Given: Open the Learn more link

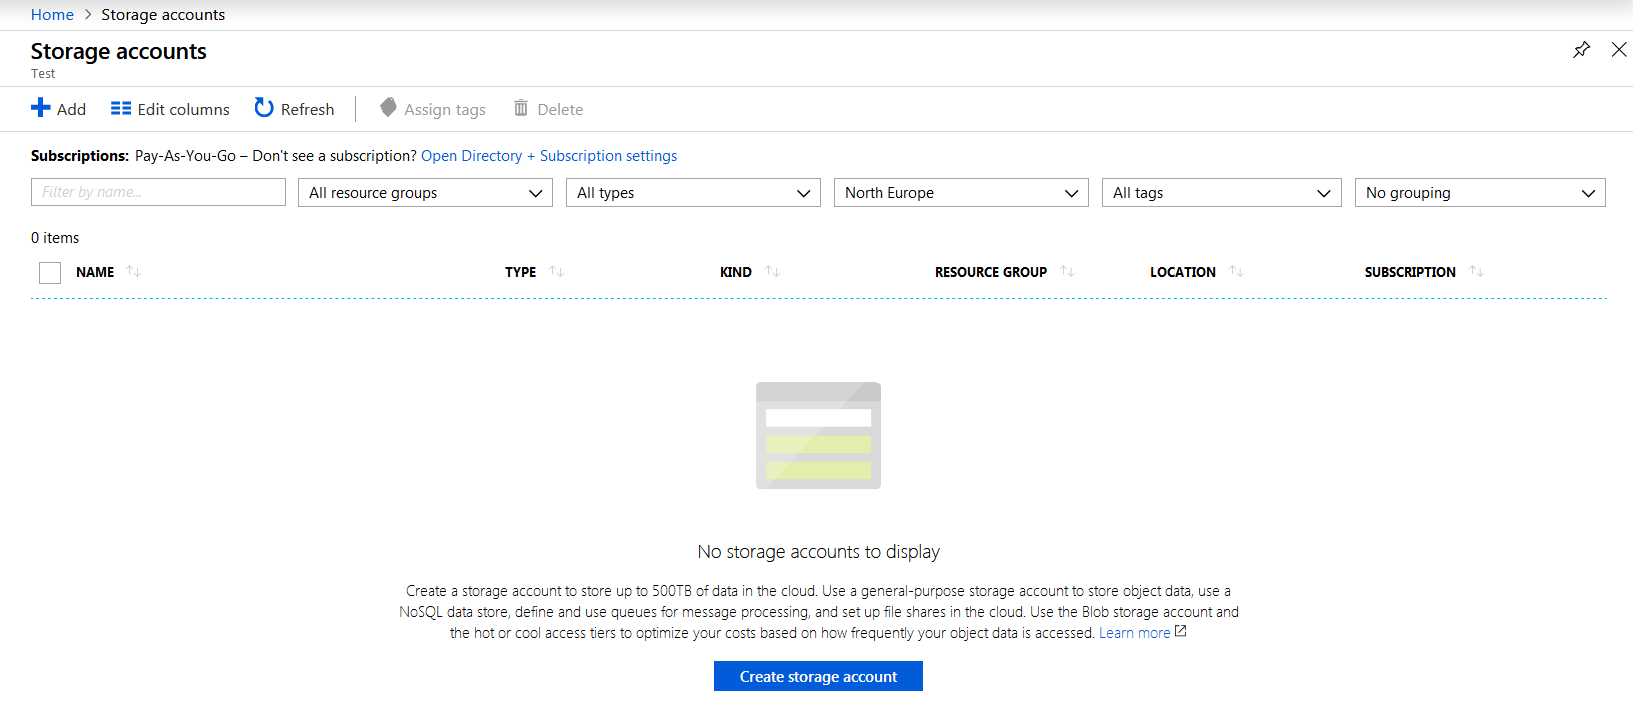Looking at the screenshot, I should pyautogui.click(x=1135, y=633).
